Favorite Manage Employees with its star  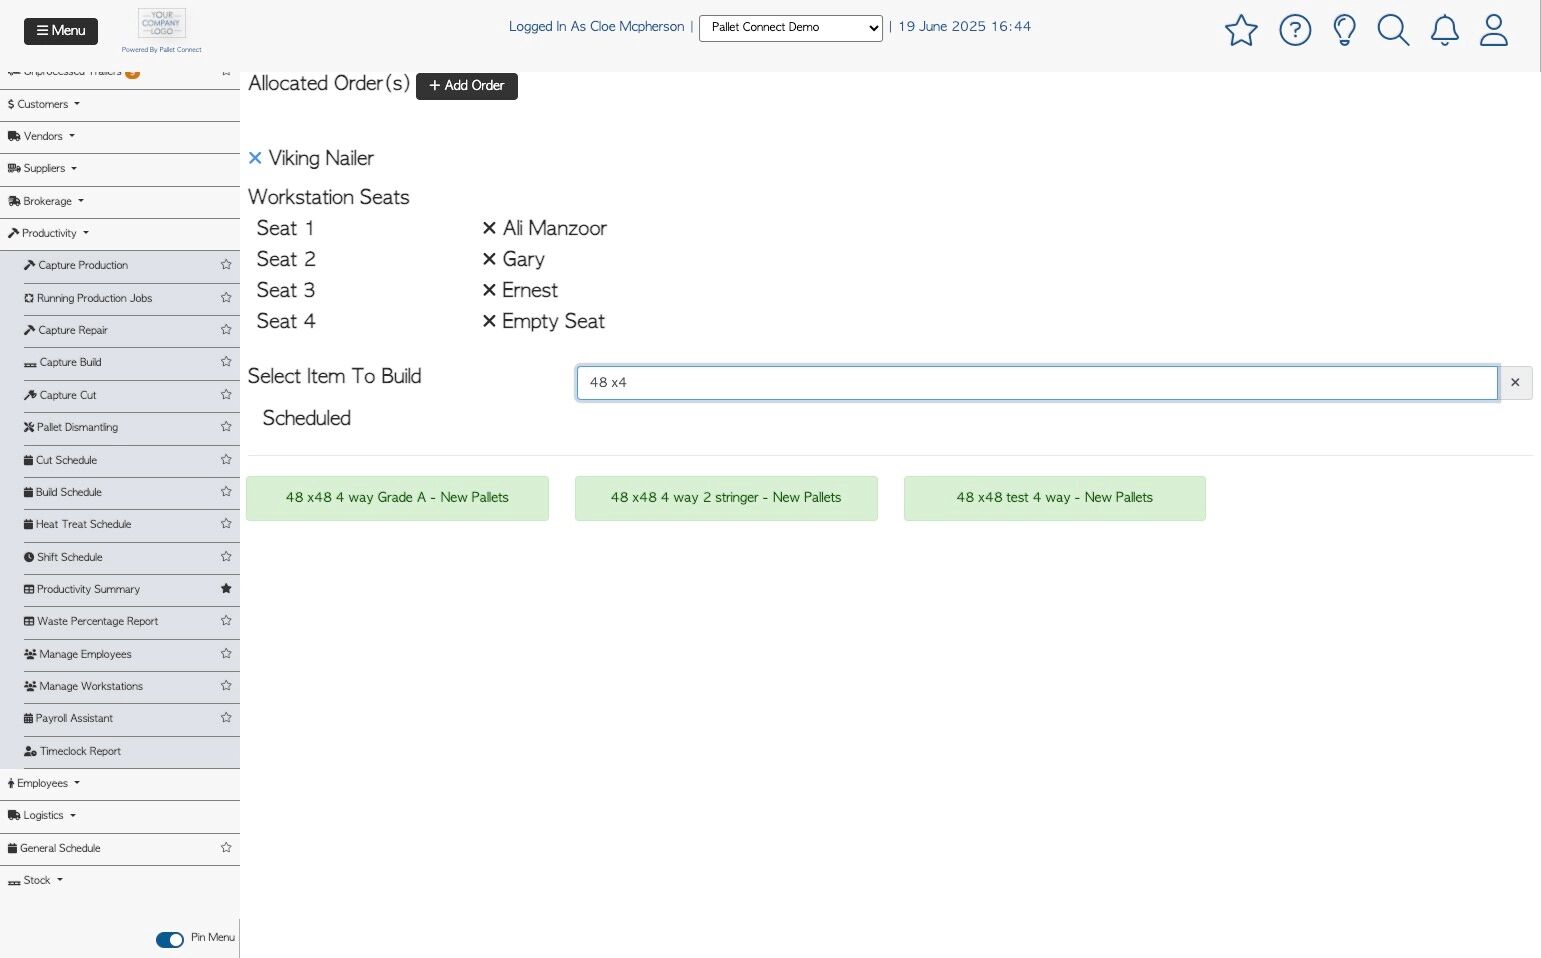(226, 654)
